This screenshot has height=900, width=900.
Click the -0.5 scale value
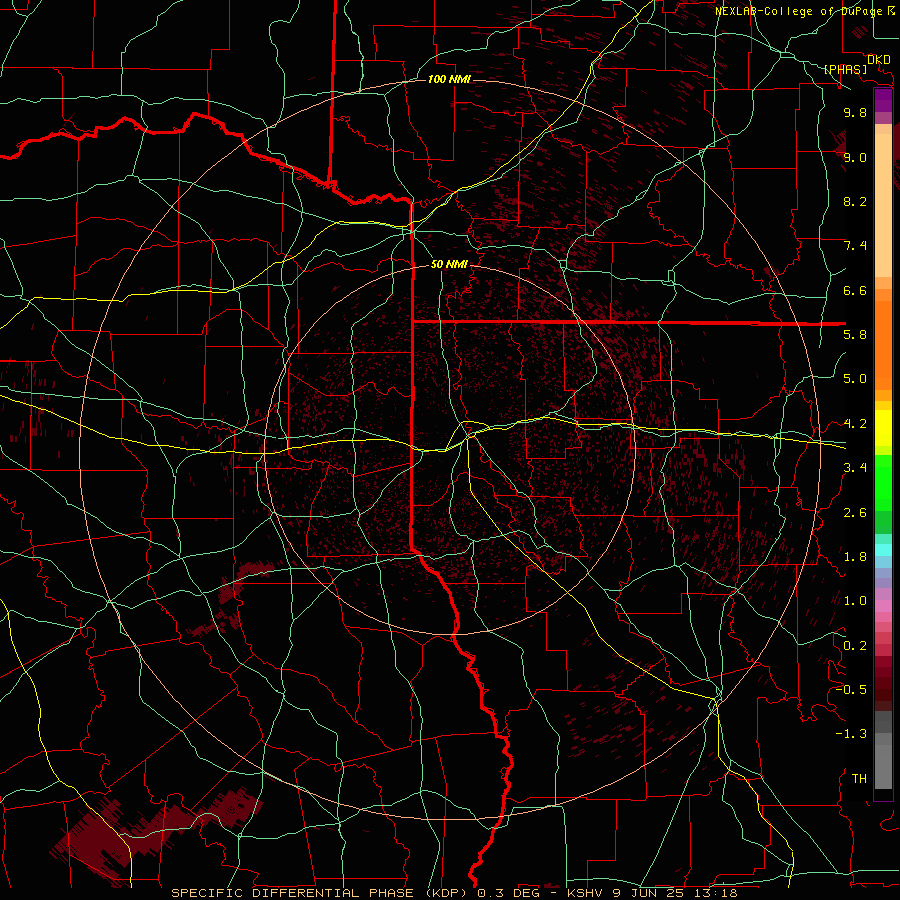pyautogui.click(x=851, y=690)
